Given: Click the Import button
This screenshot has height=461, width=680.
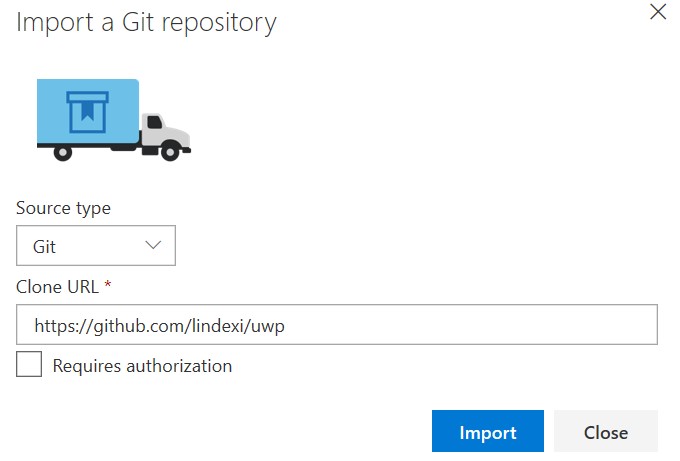Looking at the screenshot, I should (488, 431).
